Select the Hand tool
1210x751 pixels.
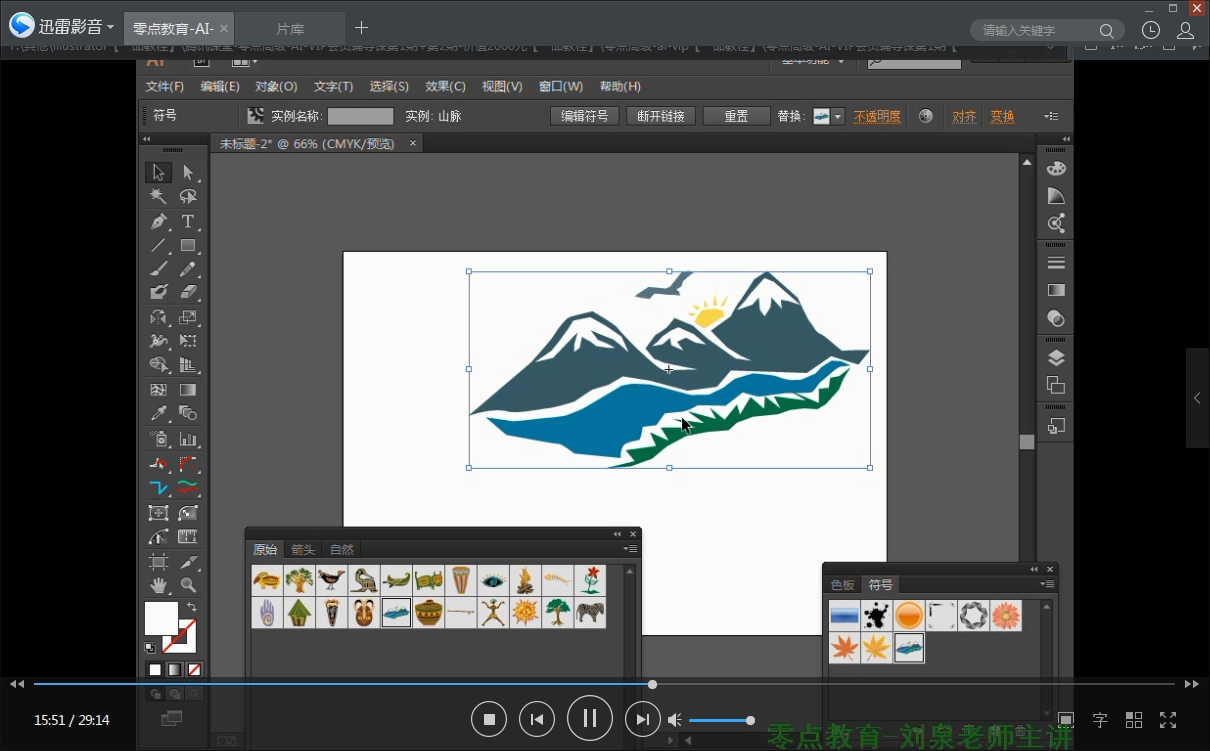pos(158,585)
